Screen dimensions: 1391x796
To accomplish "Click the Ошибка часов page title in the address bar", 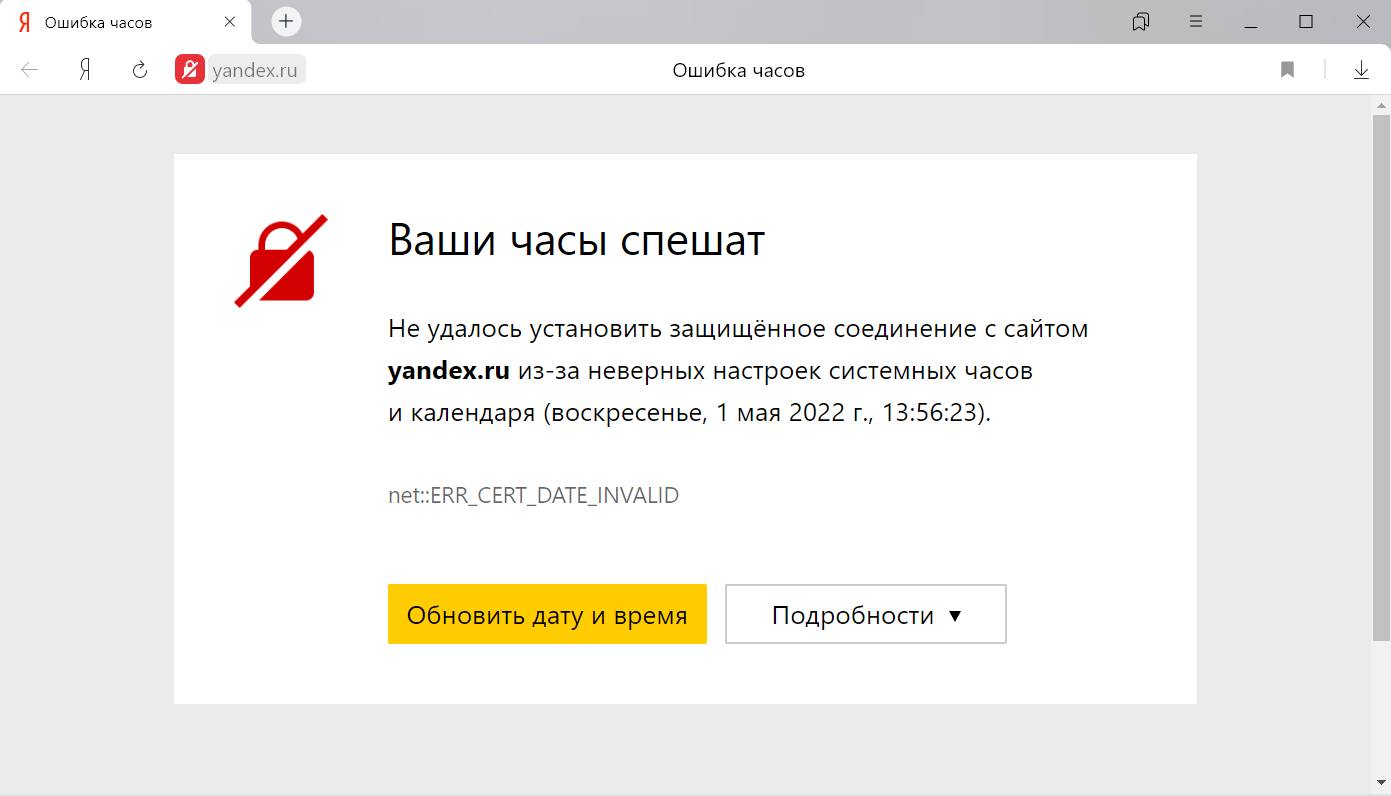I will point(739,70).
